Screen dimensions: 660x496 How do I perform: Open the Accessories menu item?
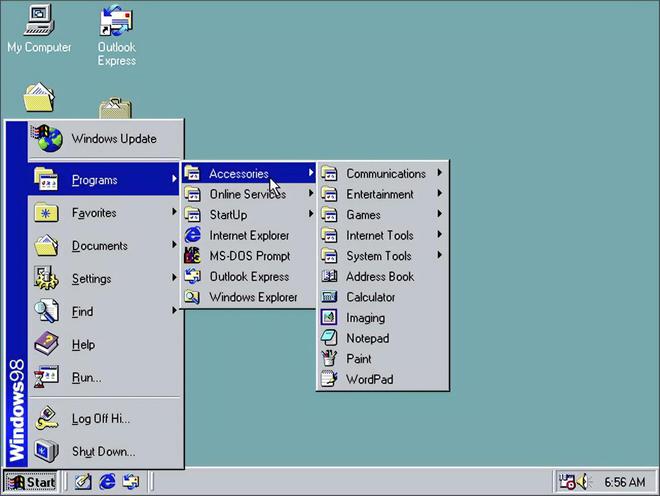(249, 173)
